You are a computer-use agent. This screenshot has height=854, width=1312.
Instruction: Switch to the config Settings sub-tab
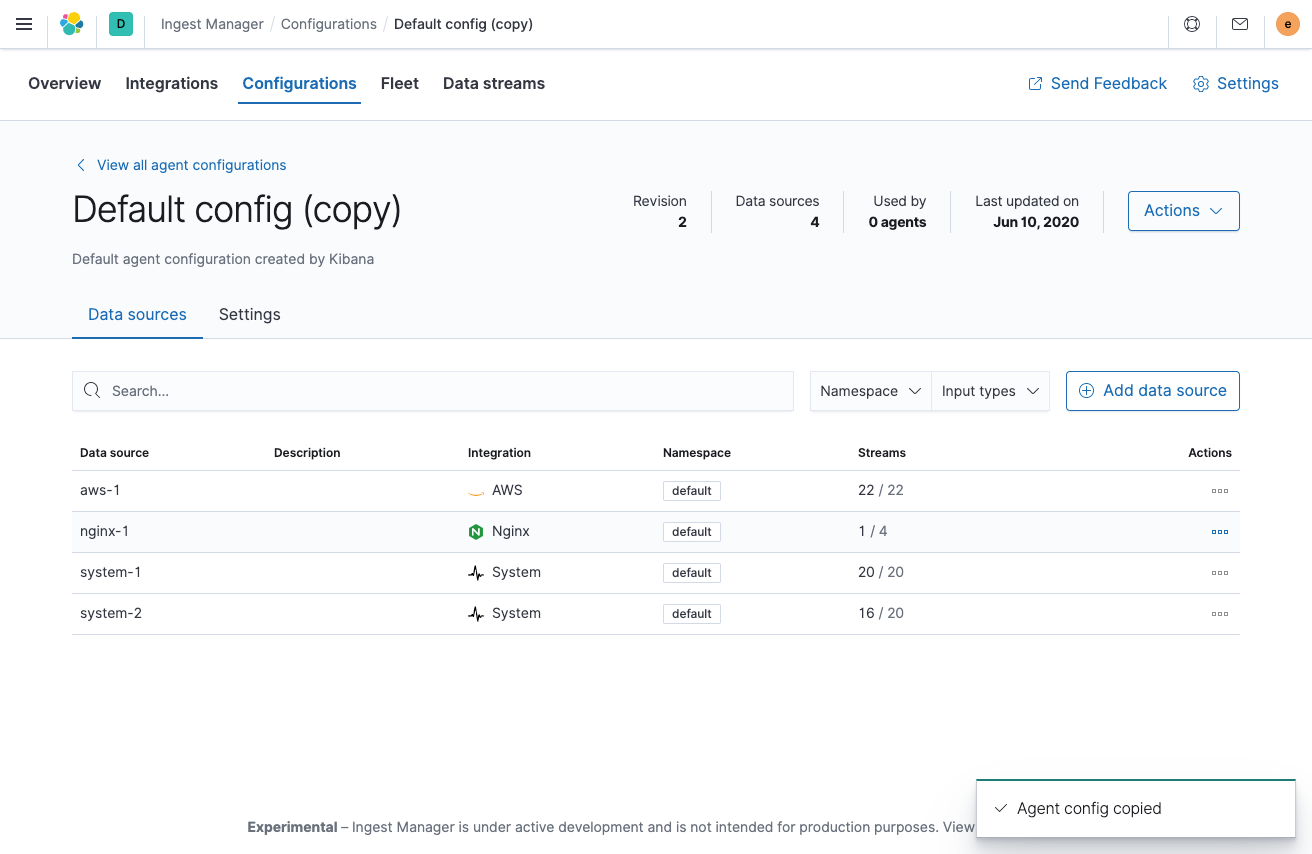[249, 314]
